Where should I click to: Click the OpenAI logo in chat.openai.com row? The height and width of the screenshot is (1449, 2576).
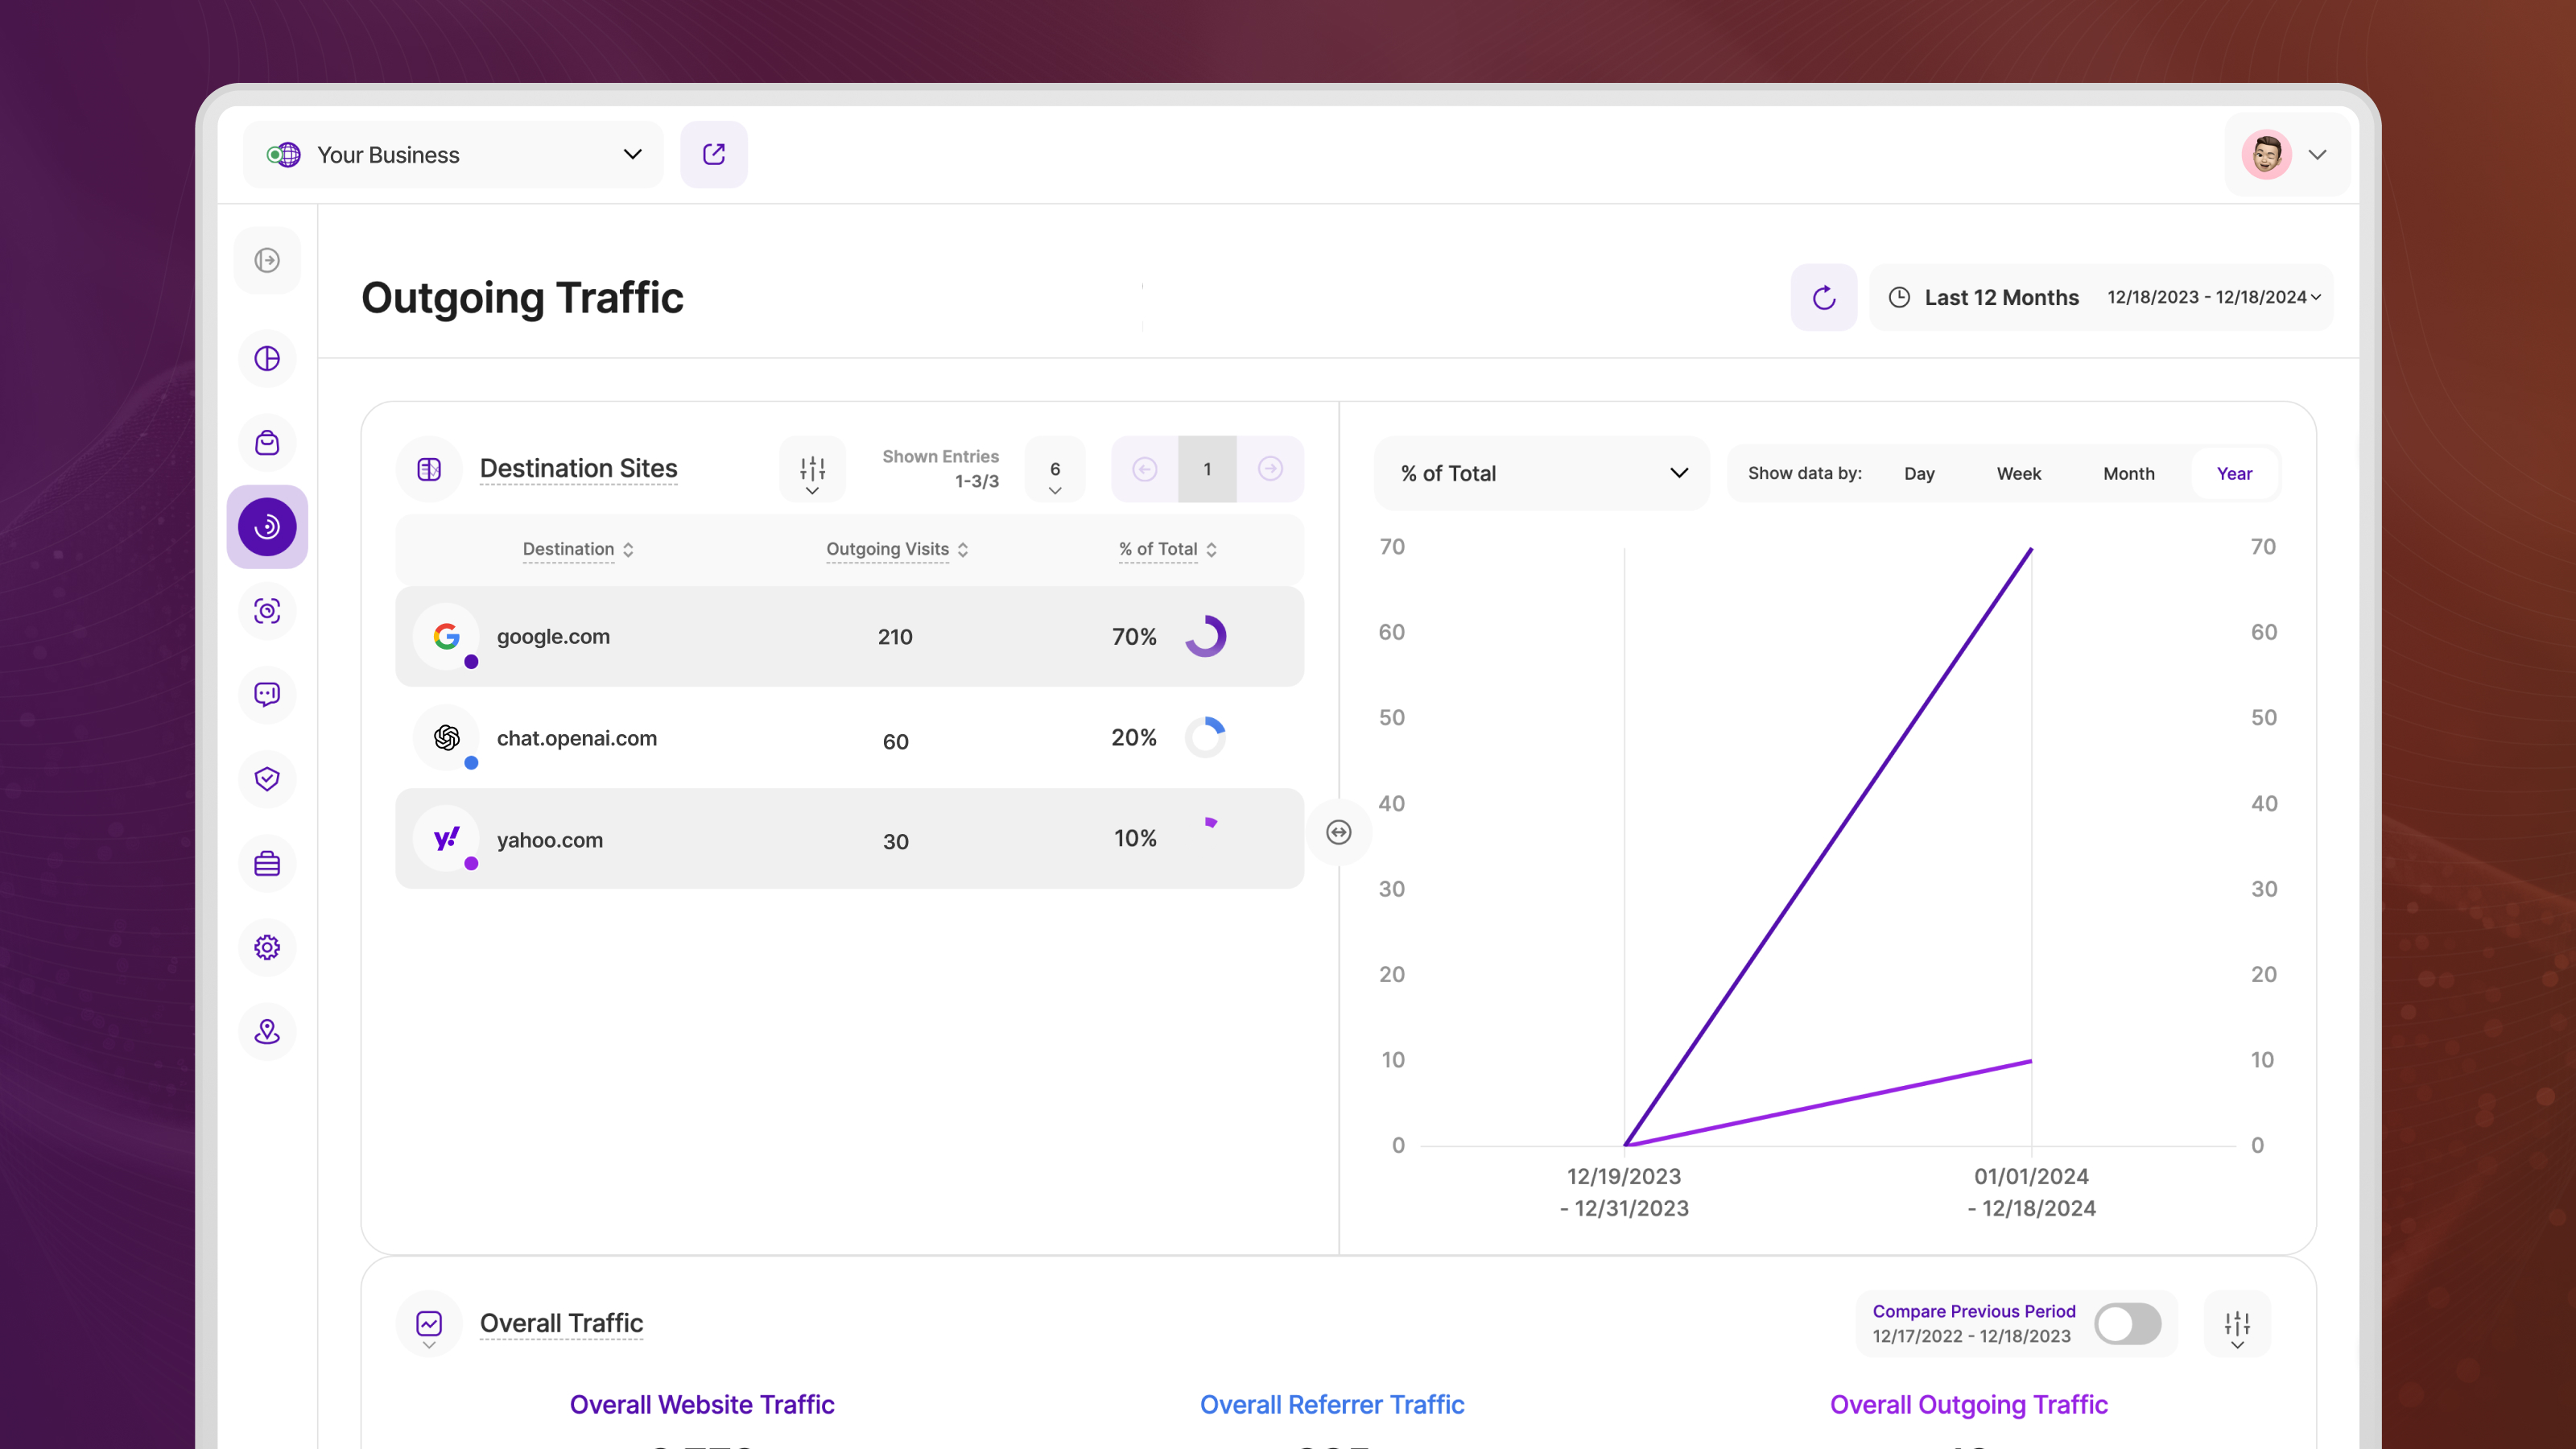446,738
